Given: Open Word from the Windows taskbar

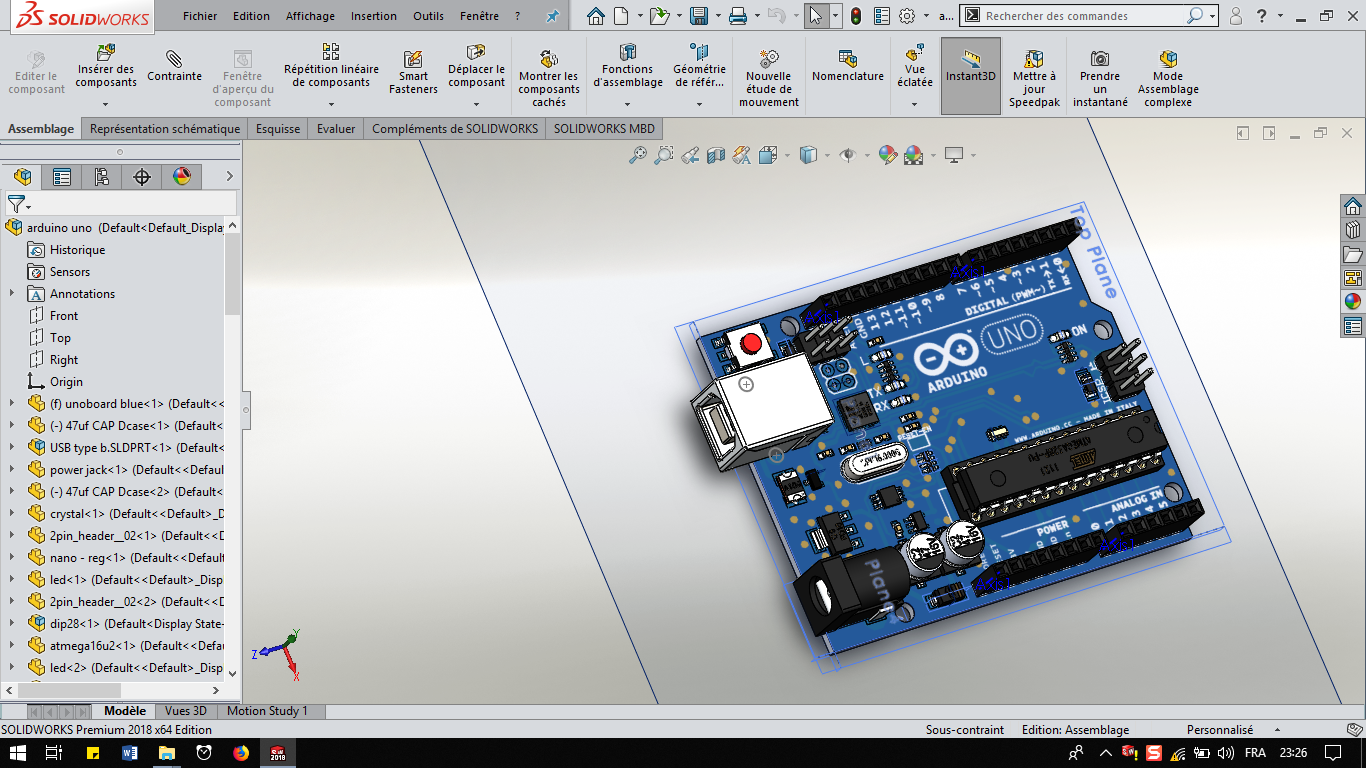Looking at the screenshot, I should tap(129, 753).
